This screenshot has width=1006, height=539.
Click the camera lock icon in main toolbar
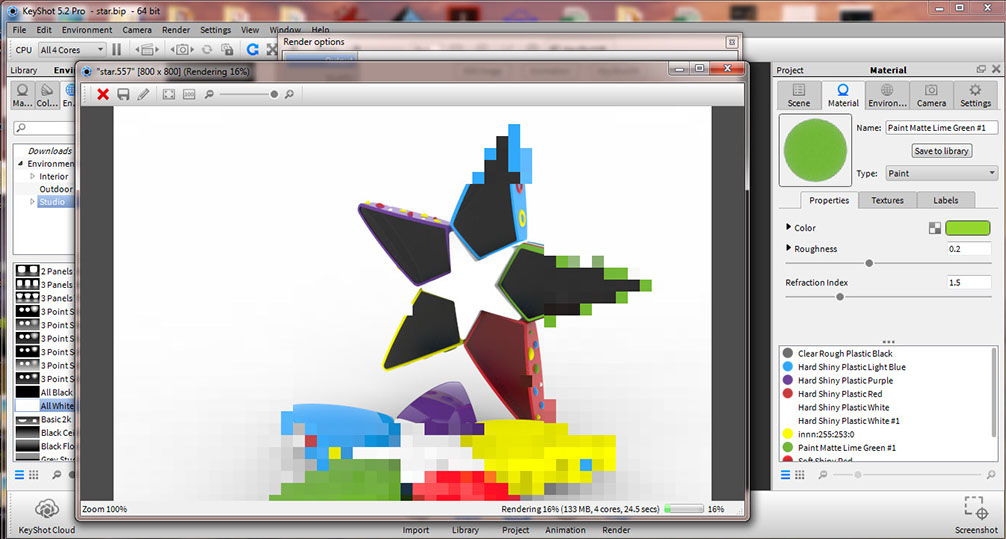coord(227,49)
